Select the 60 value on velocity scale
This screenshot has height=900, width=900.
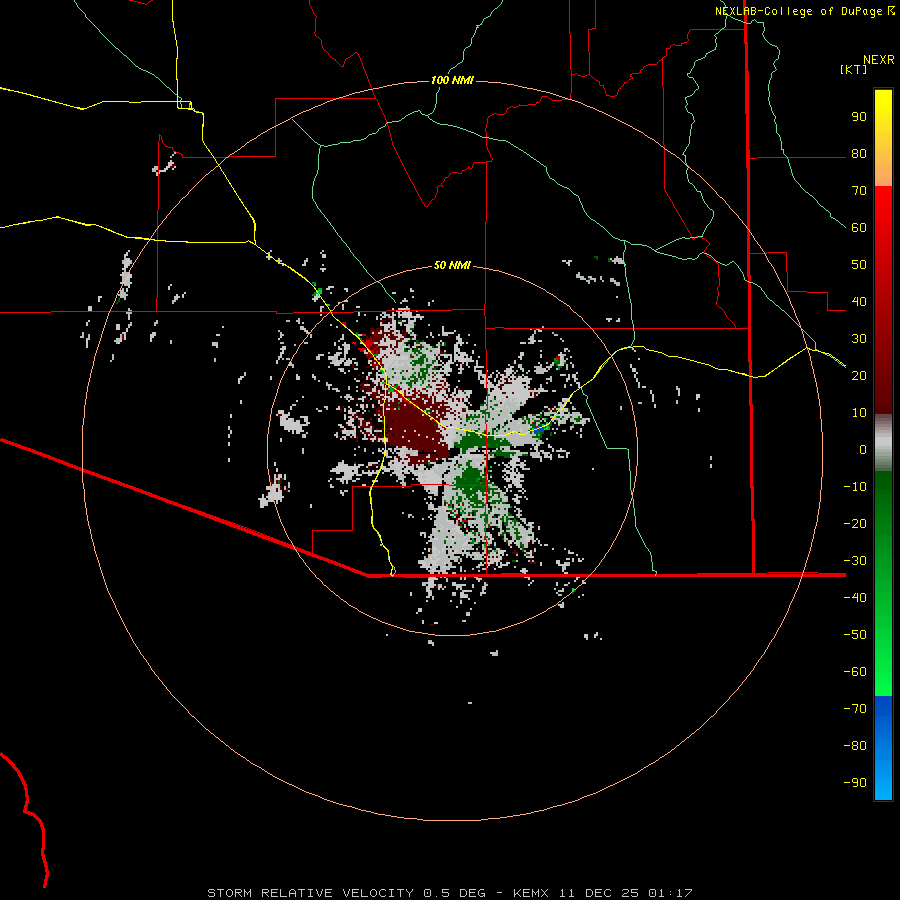(859, 228)
